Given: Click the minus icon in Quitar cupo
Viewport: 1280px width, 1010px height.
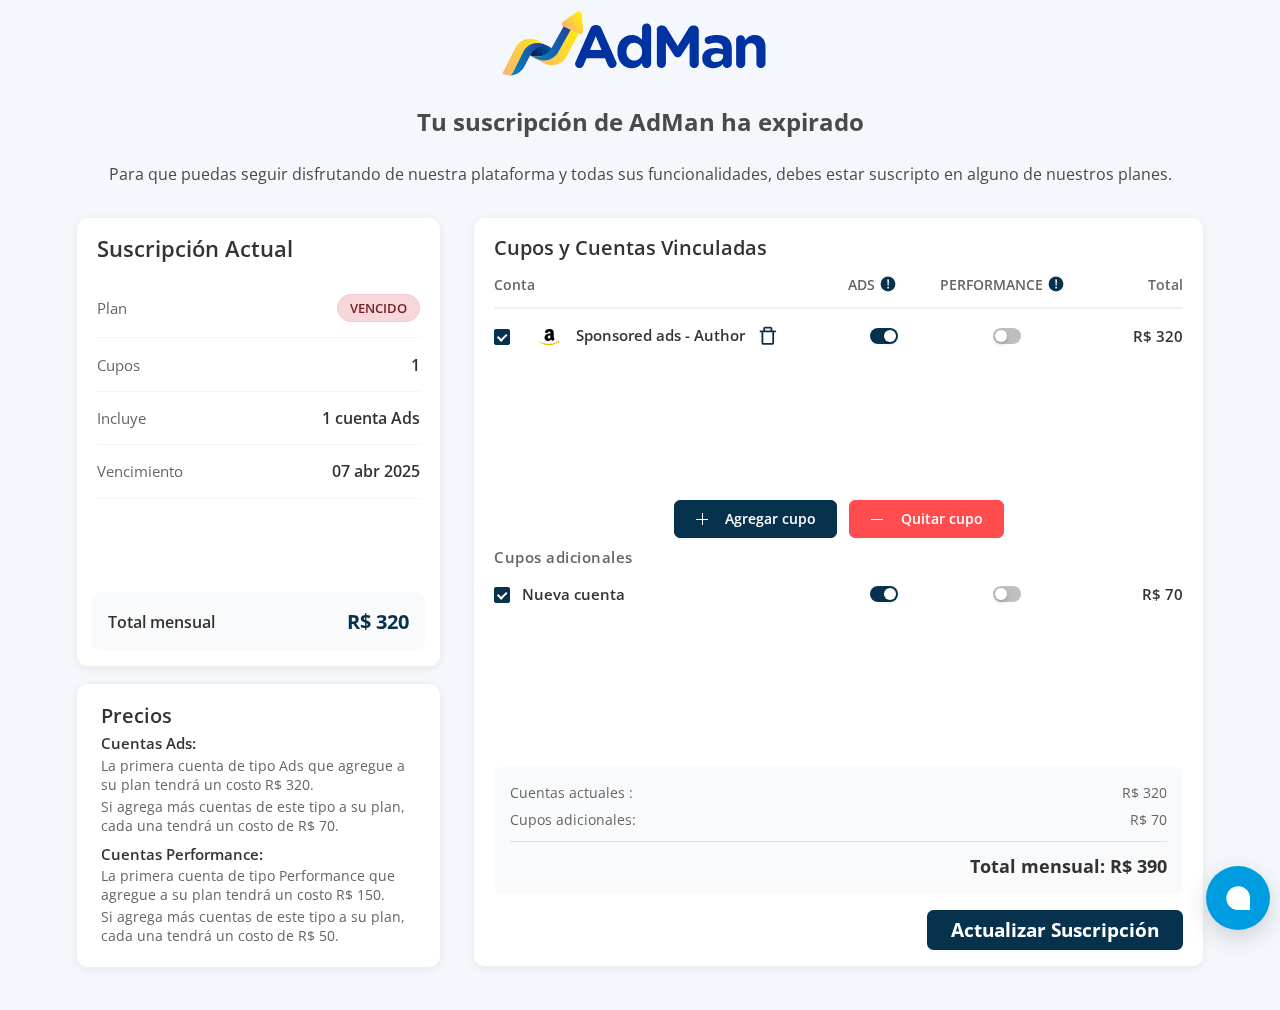Looking at the screenshot, I should point(877,519).
